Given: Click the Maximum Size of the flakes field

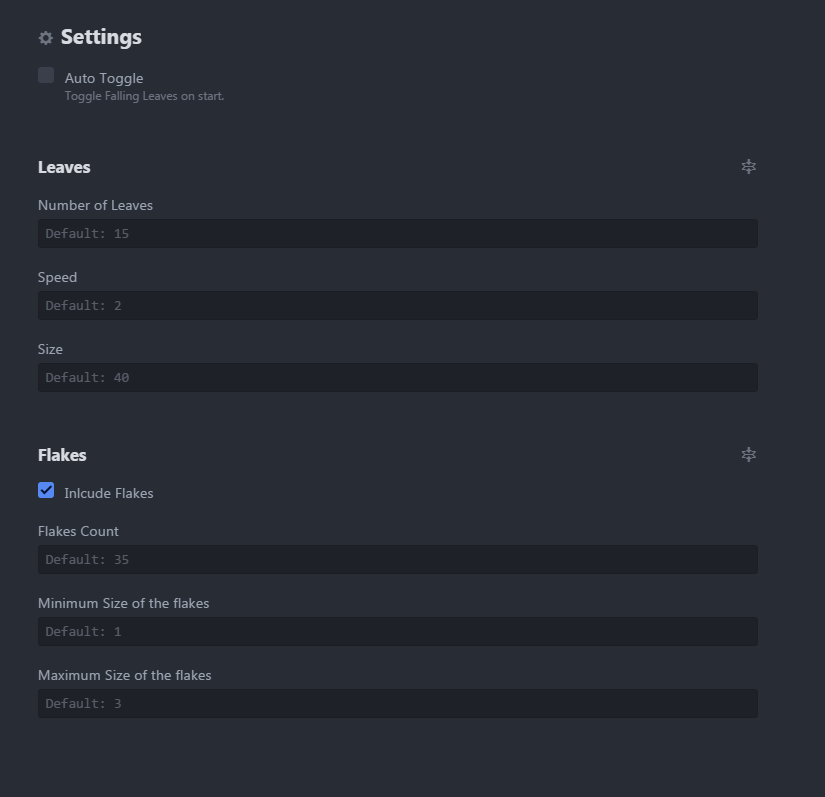Looking at the screenshot, I should [397, 704].
